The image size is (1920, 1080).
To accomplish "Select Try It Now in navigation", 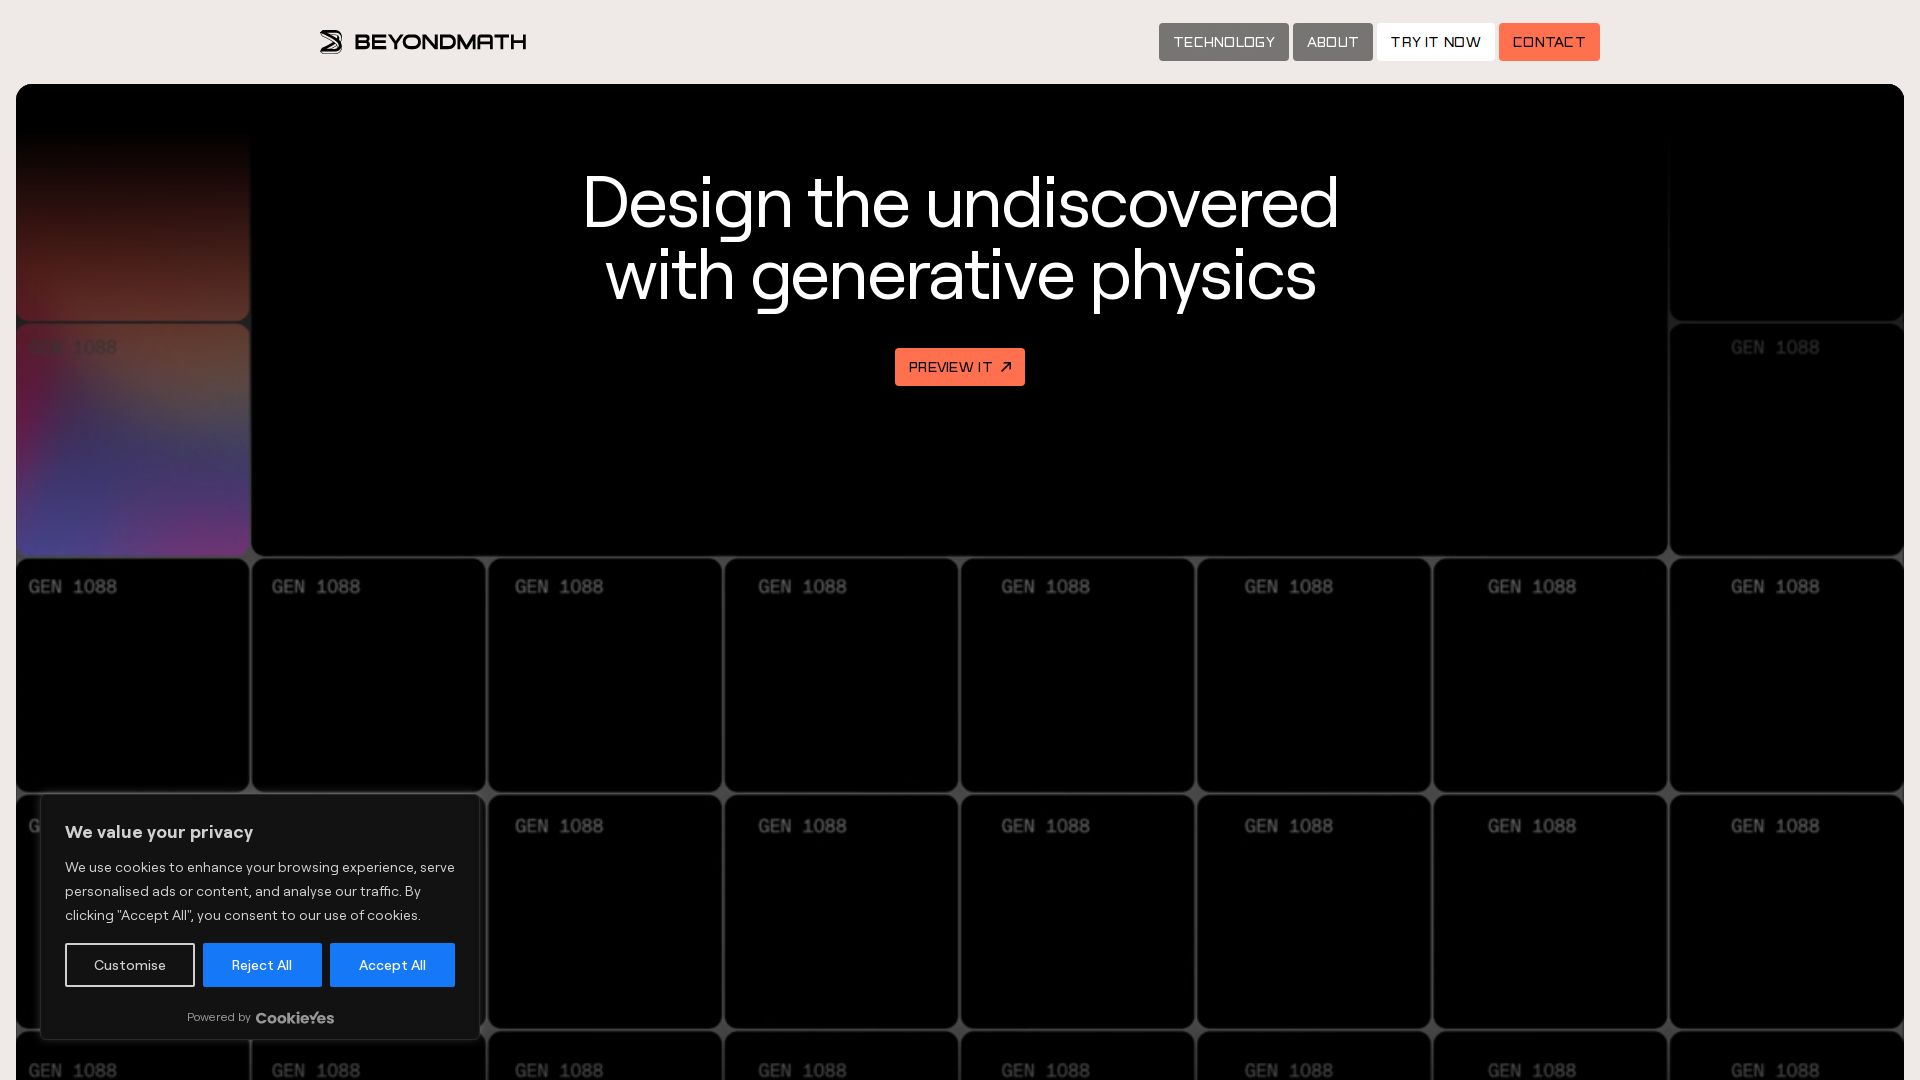I will (x=1435, y=42).
